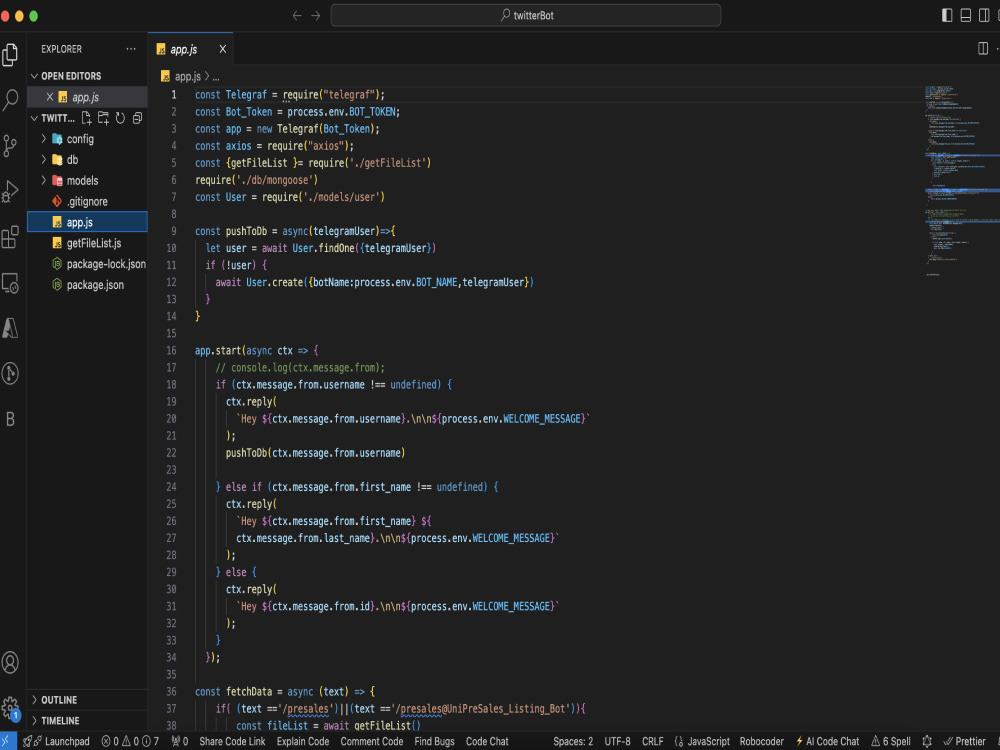This screenshot has height=750, width=1000.
Task: Close app.js in Open Editors list
Action: click(x=50, y=97)
